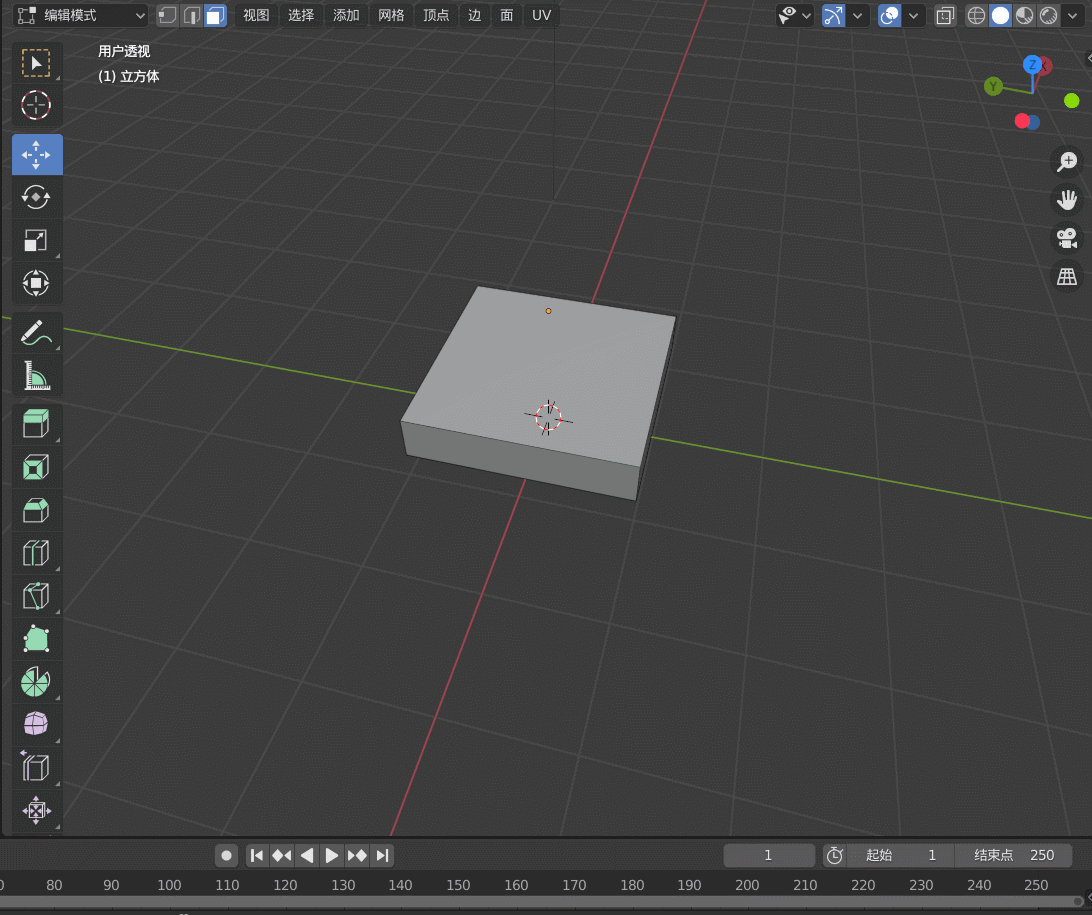Screen dimensions: 1092x915
Task: Select the Measure ruler tool
Action: 37,376
